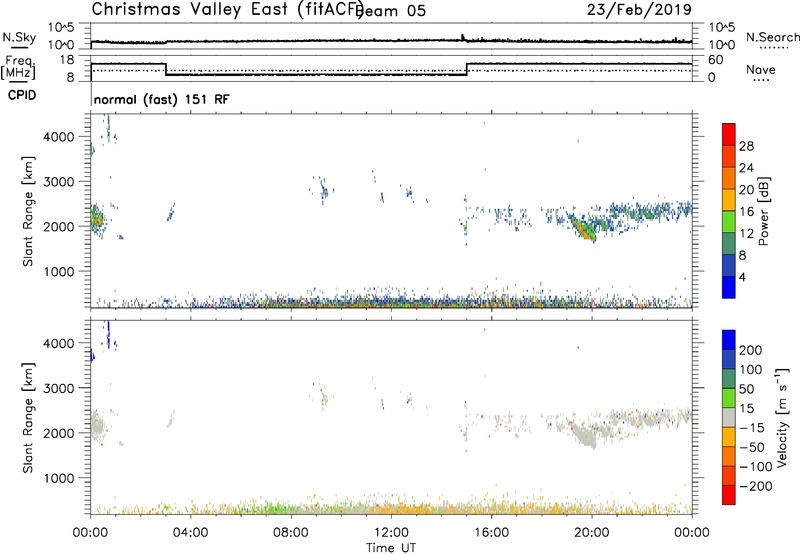Click the "1000" tick on the power panel
The height and width of the screenshot is (554, 800).
tap(59, 271)
